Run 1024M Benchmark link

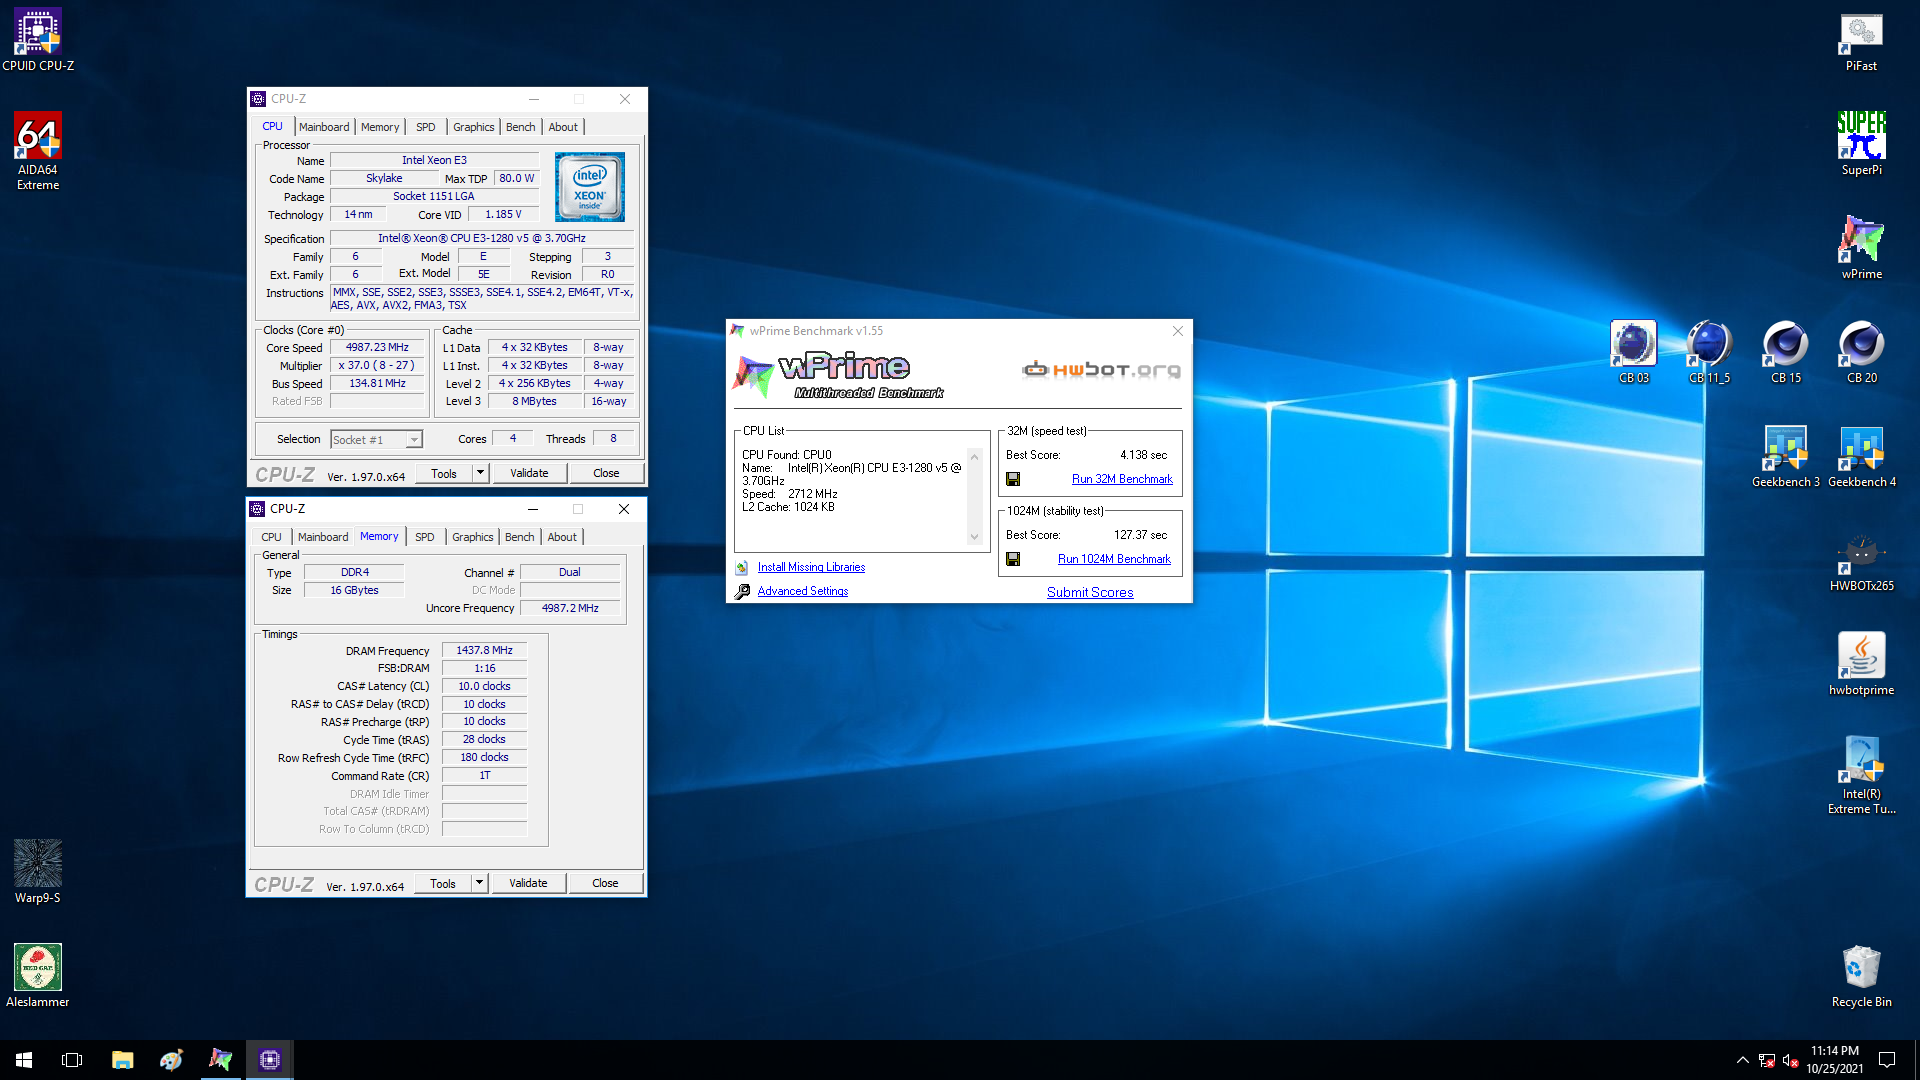click(x=1114, y=559)
